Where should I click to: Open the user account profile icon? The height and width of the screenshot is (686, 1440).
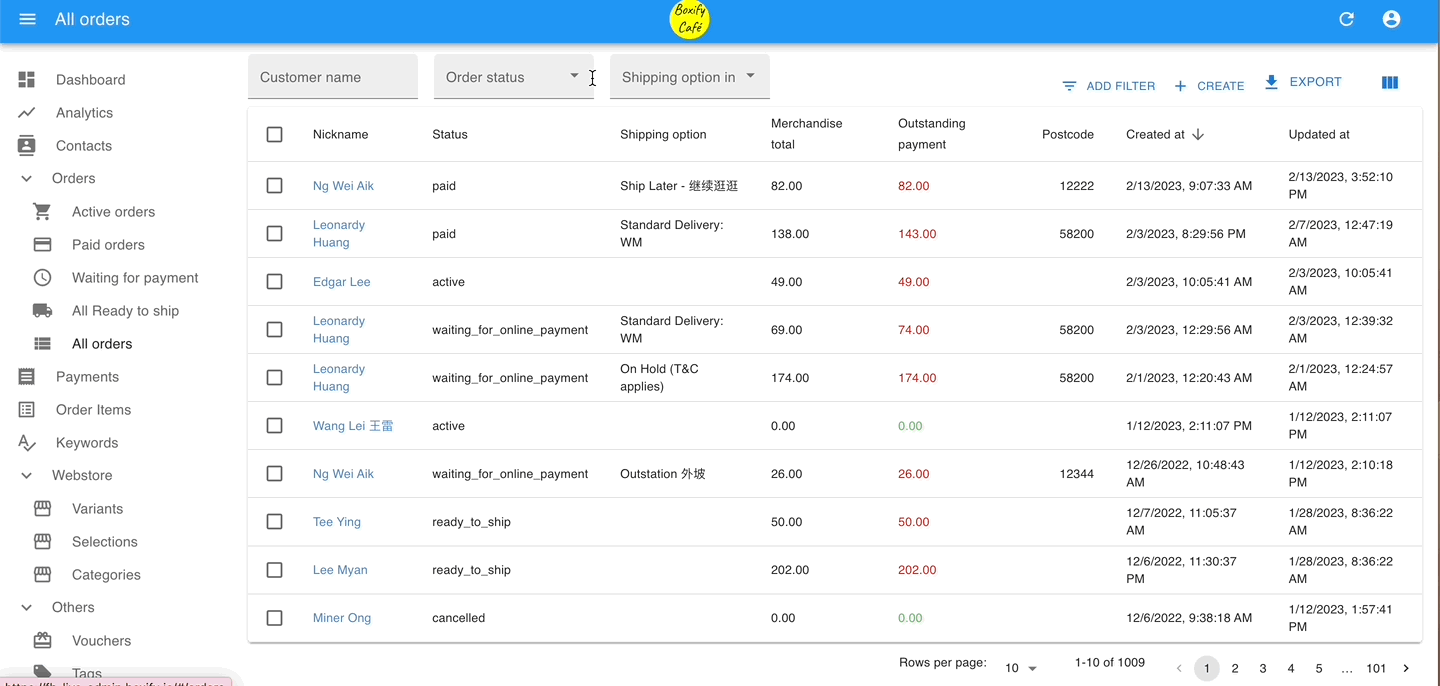pyautogui.click(x=1391, y=19)
